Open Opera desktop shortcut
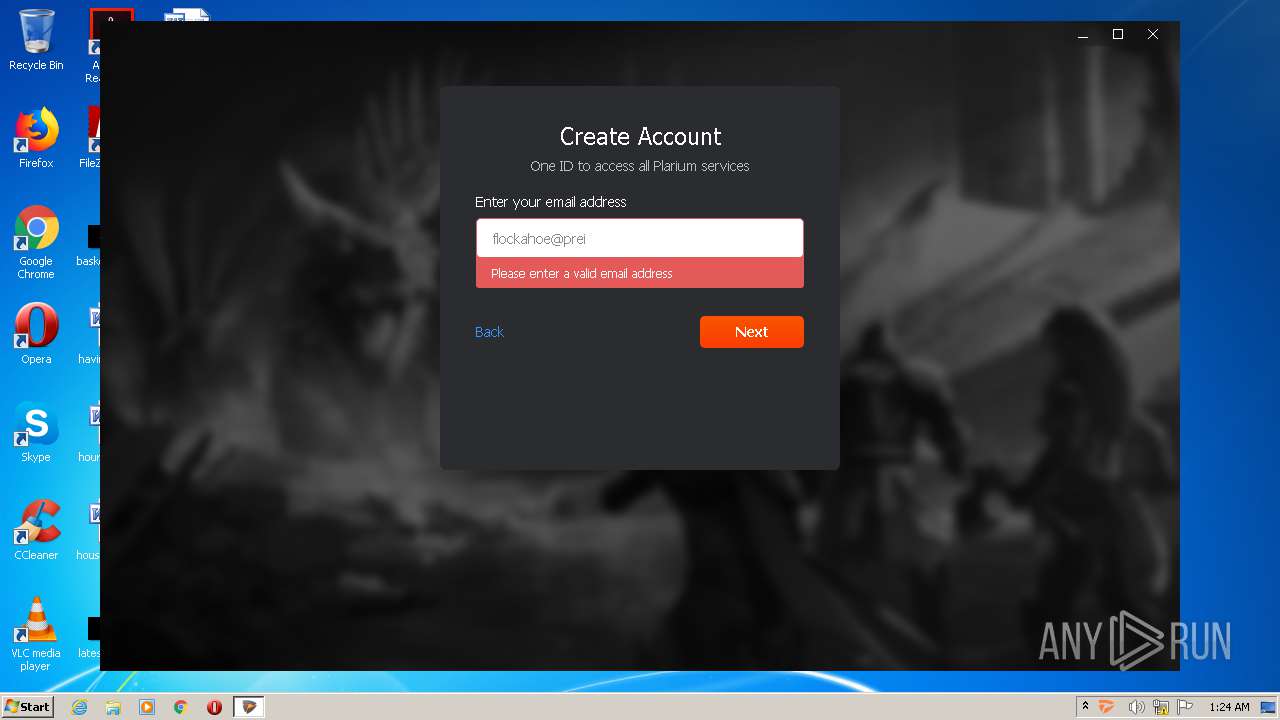Screen dimensions: 1280x720 (x=36, y=334)
